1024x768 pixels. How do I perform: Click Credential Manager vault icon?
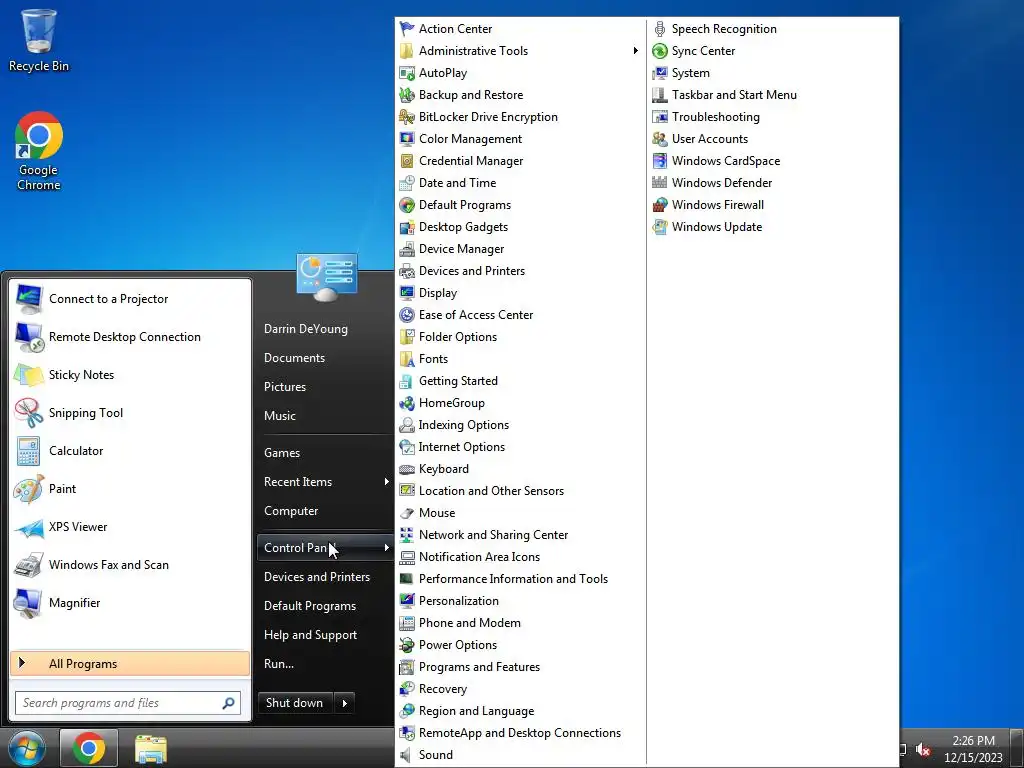click(407, 161)
